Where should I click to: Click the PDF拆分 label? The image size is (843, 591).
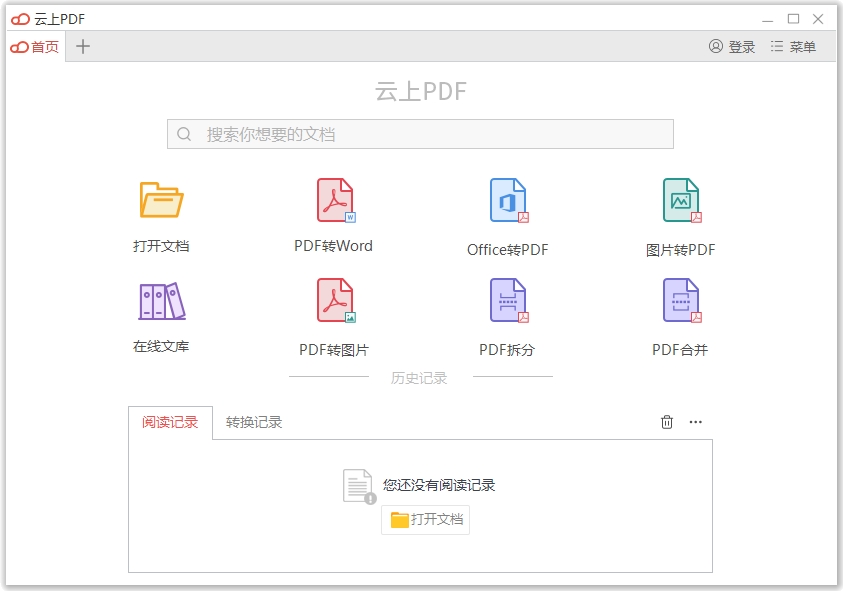(x=507, y=350)
